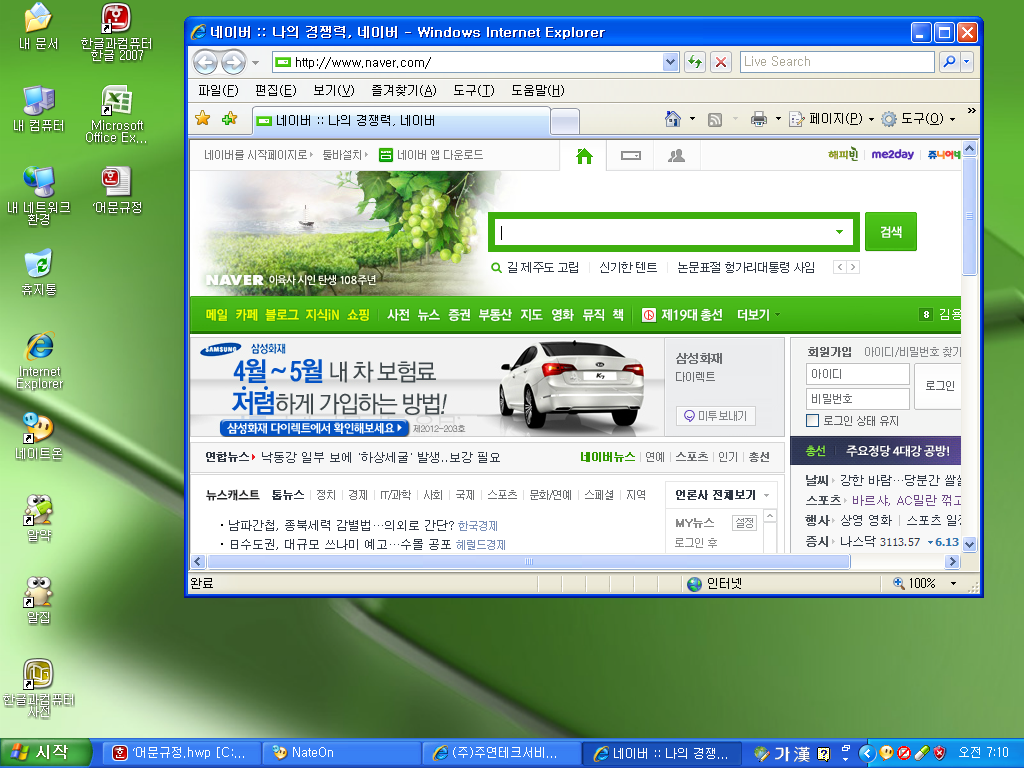Open the 도움말(H) menu
The height and width of the screenshot is (768, 1024).
(x=537, y=91)
